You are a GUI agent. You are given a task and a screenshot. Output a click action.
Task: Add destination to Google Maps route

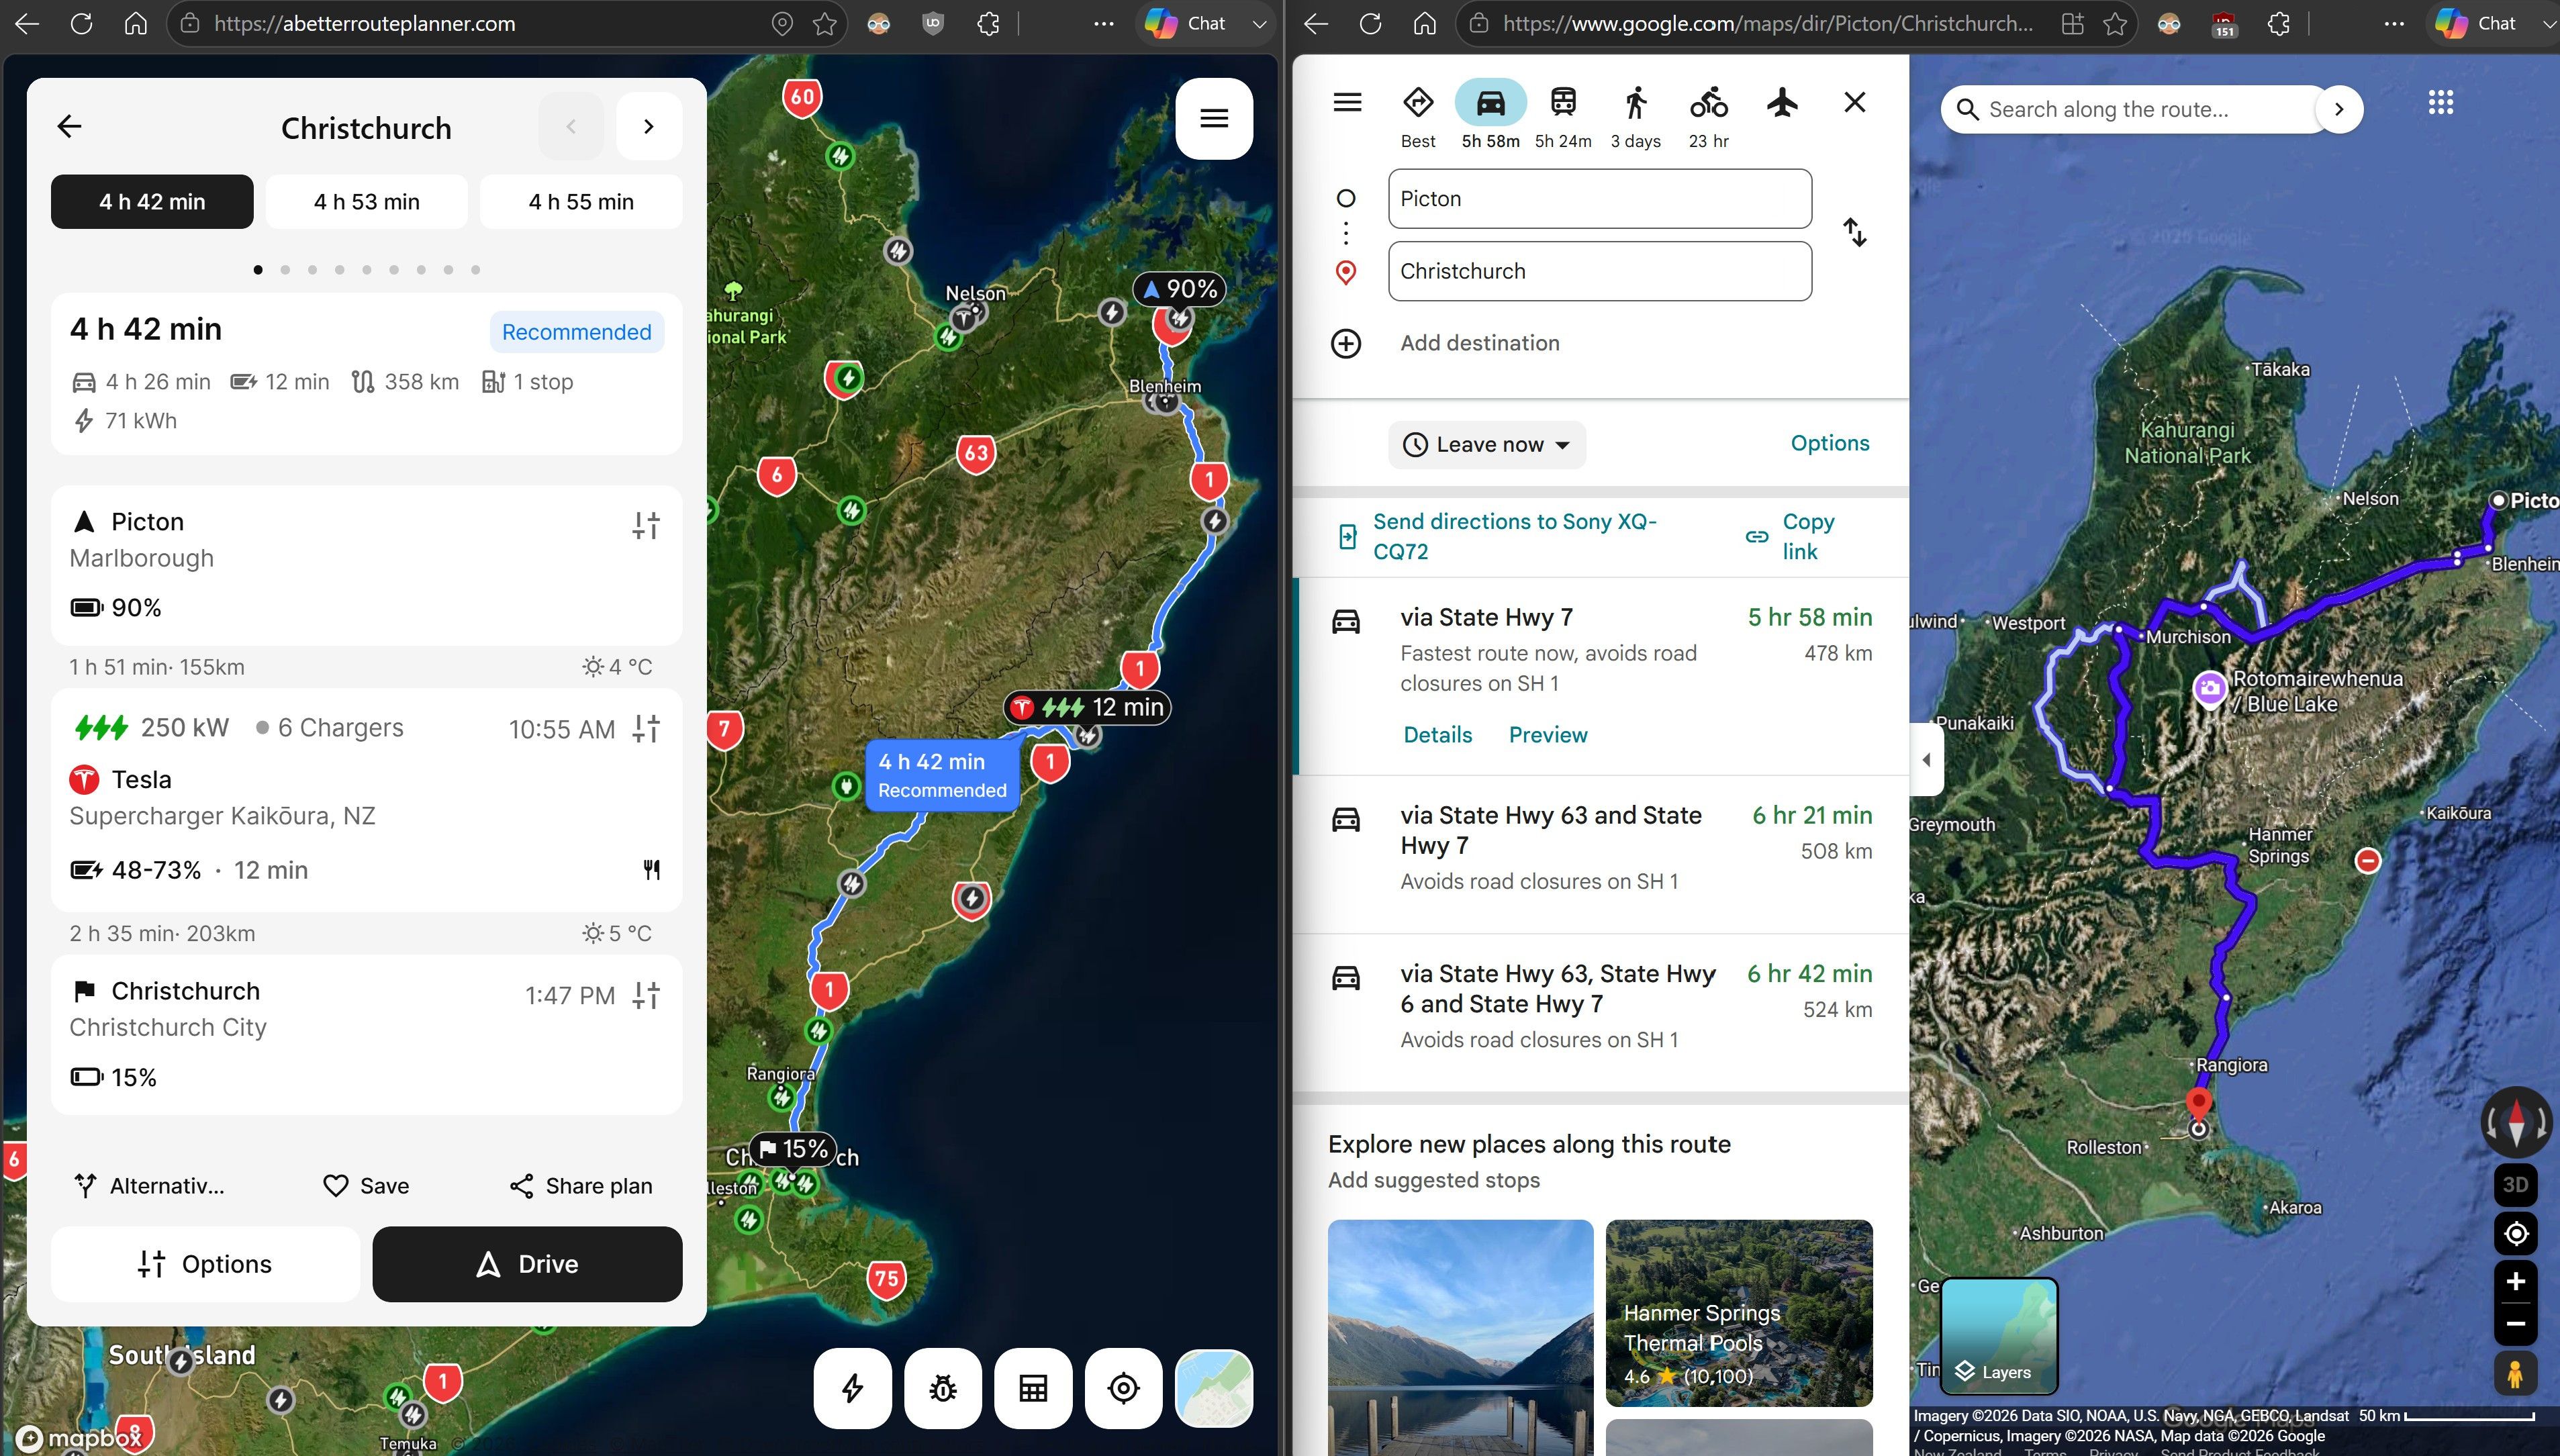pyautogui.click(x=1480, y=343)
